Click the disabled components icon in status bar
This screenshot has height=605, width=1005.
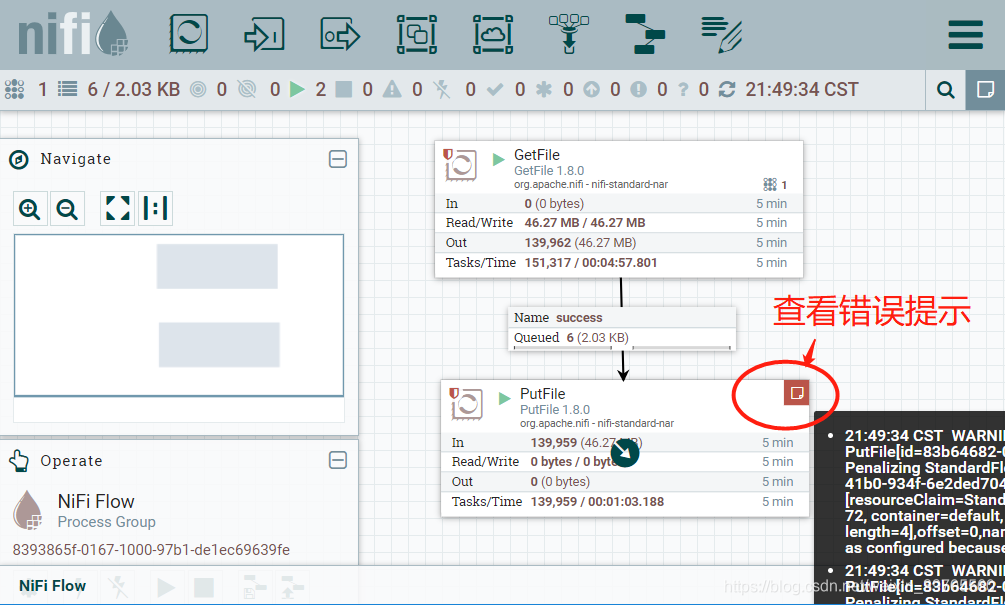pyautogui.click(x=442, y=89)
